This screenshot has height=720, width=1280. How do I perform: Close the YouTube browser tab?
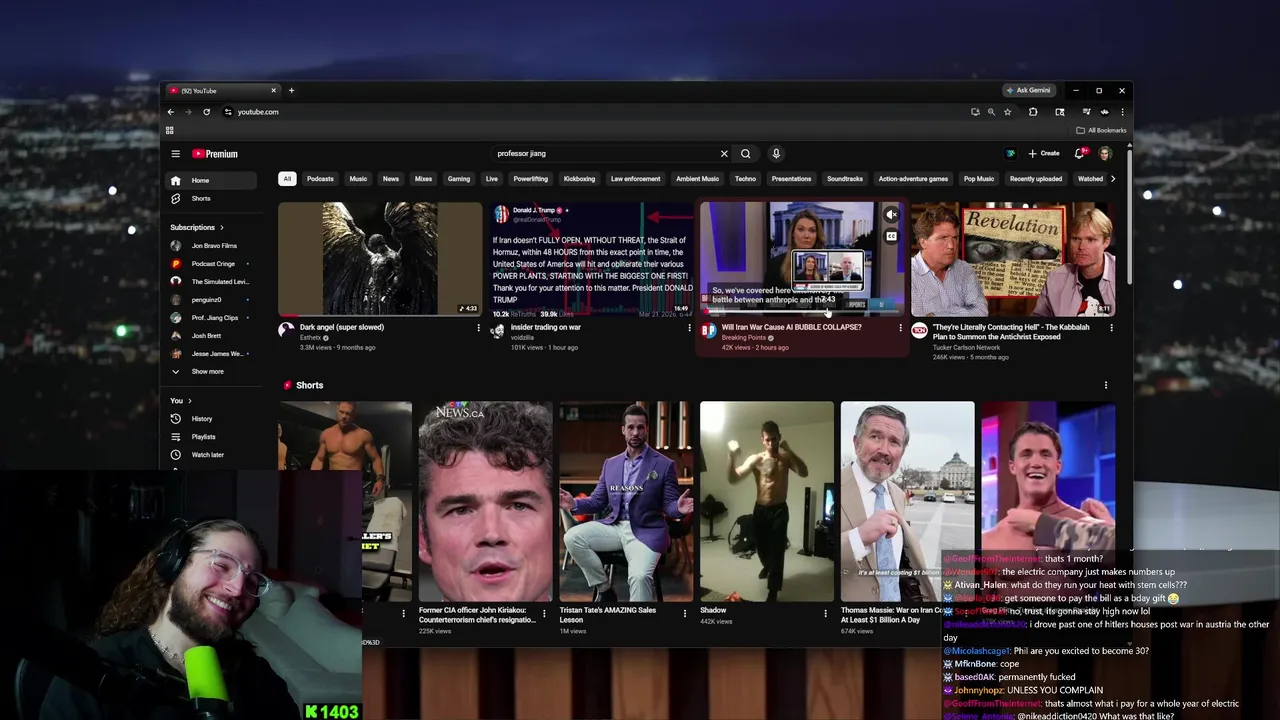pos(273,91)
